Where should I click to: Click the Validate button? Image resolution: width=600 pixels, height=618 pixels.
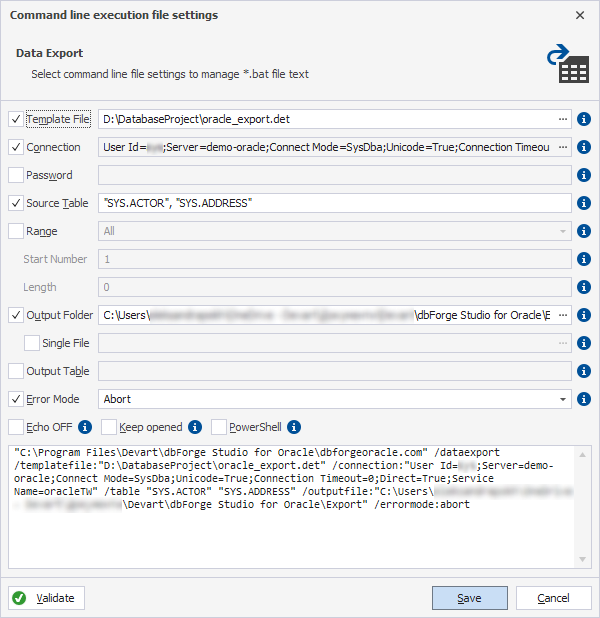[x=47, y=598]
